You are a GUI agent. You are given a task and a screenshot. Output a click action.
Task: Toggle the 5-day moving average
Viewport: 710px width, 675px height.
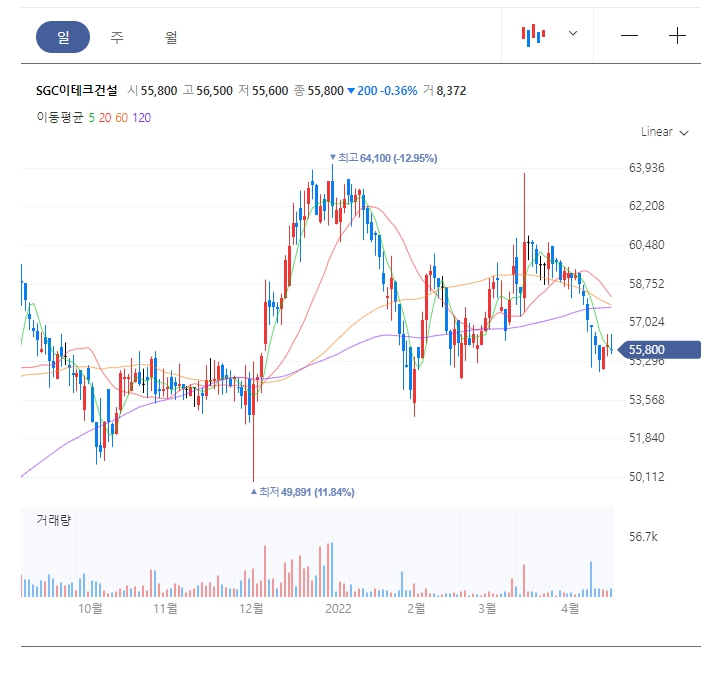pos(91,118)
